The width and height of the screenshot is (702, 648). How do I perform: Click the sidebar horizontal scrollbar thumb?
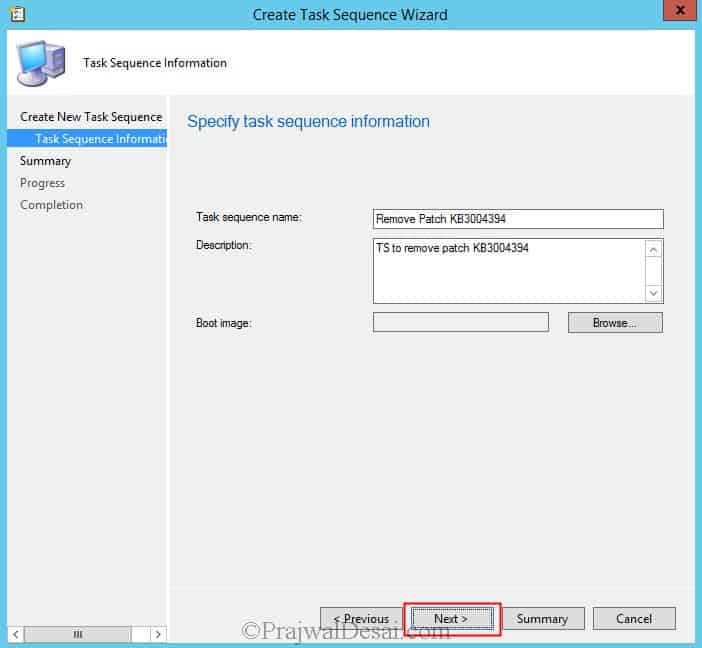[x=78, y=634]
